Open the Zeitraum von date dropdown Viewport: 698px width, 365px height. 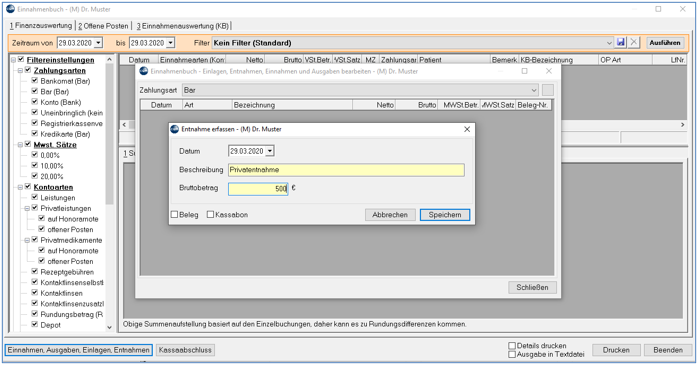tap(98, 43)
